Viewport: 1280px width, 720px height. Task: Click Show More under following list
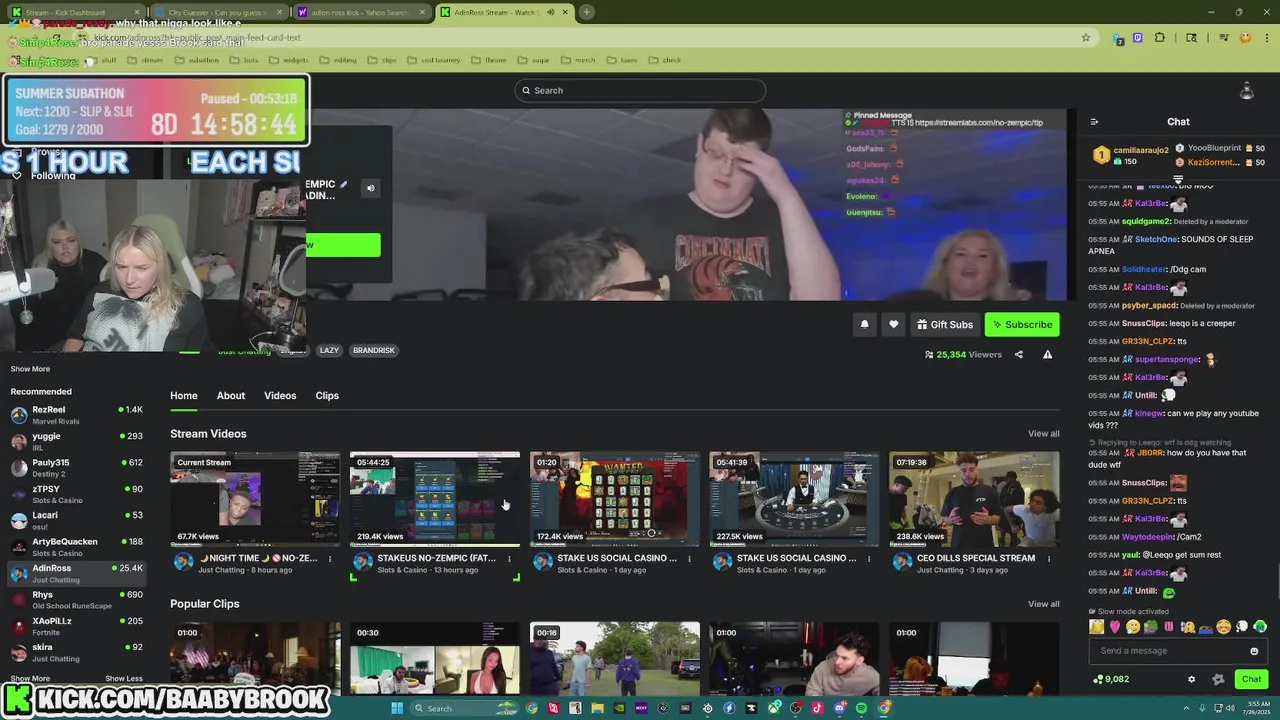pyautogui.click(x=30, y=369)
